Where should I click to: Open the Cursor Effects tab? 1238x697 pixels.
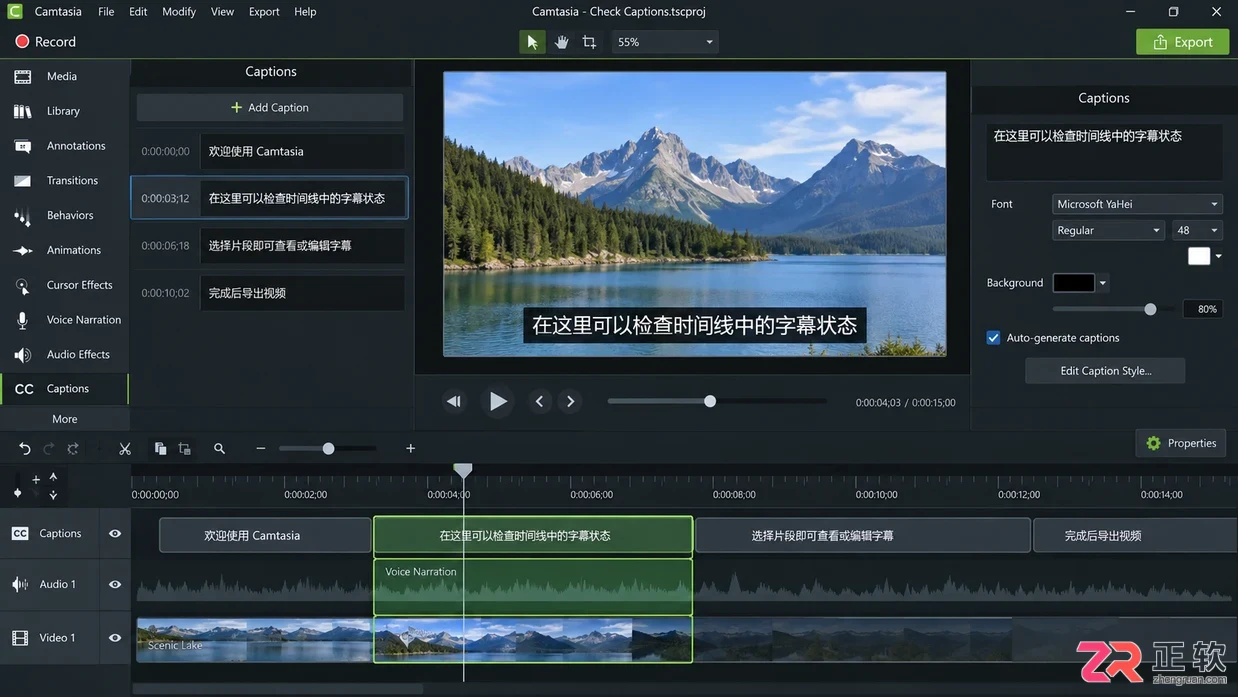click(64, 285)
